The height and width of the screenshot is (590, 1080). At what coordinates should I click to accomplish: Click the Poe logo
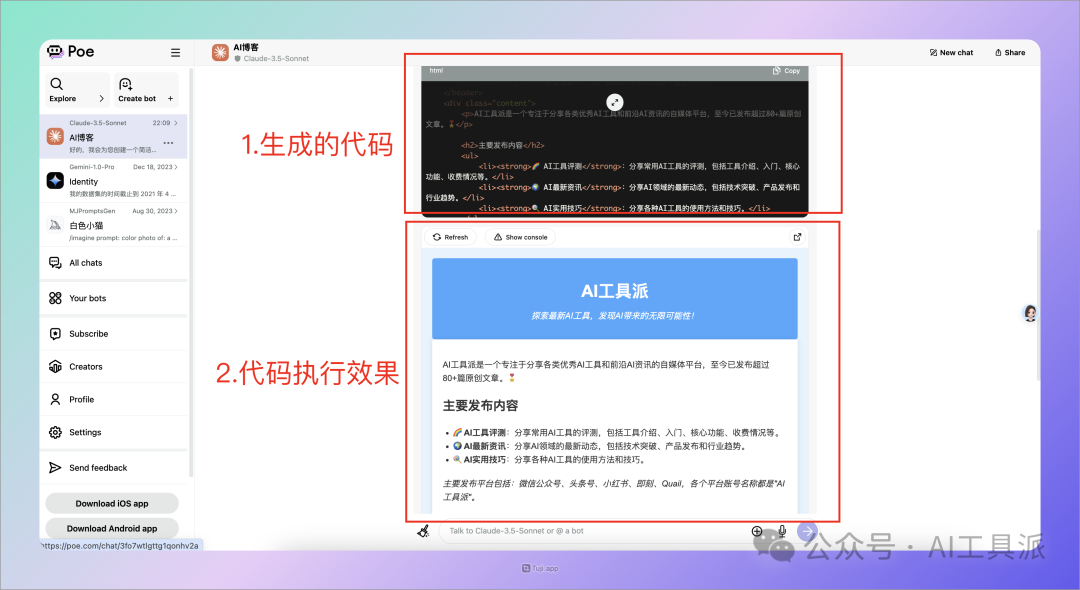70,52
